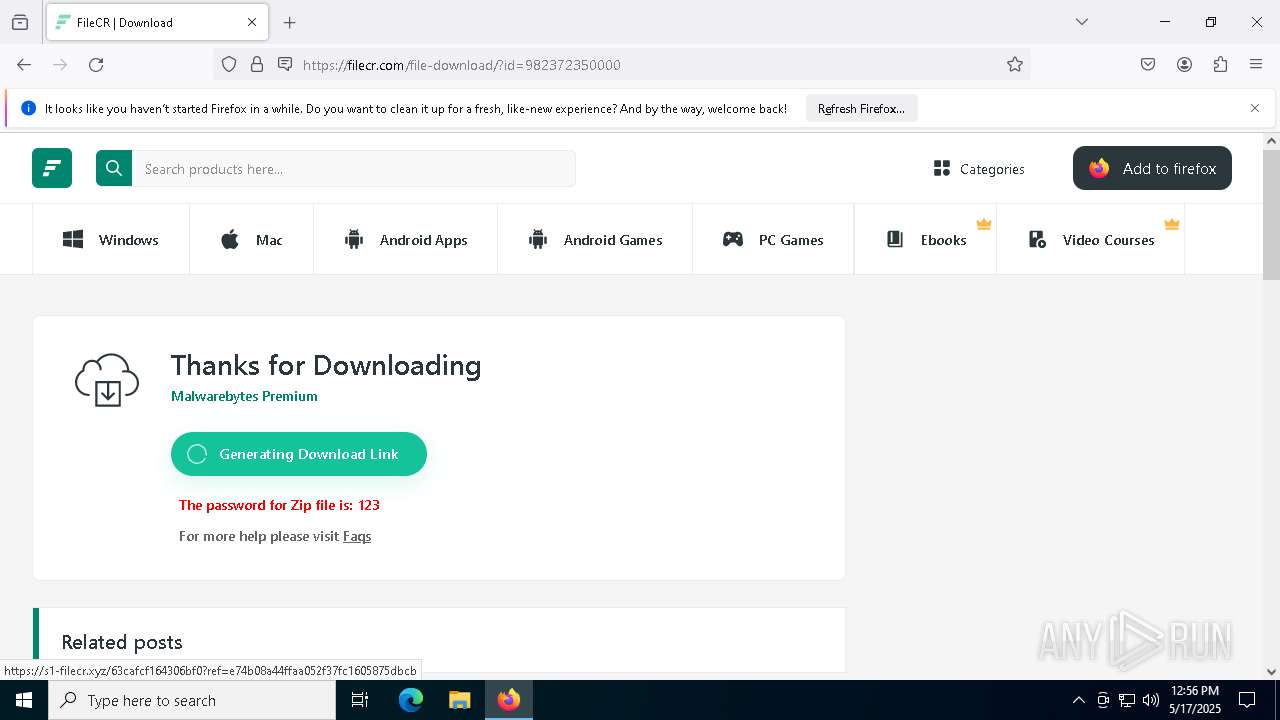Open the Firefox account icon
The image size is (1280, 720).
pos(1184,64)
